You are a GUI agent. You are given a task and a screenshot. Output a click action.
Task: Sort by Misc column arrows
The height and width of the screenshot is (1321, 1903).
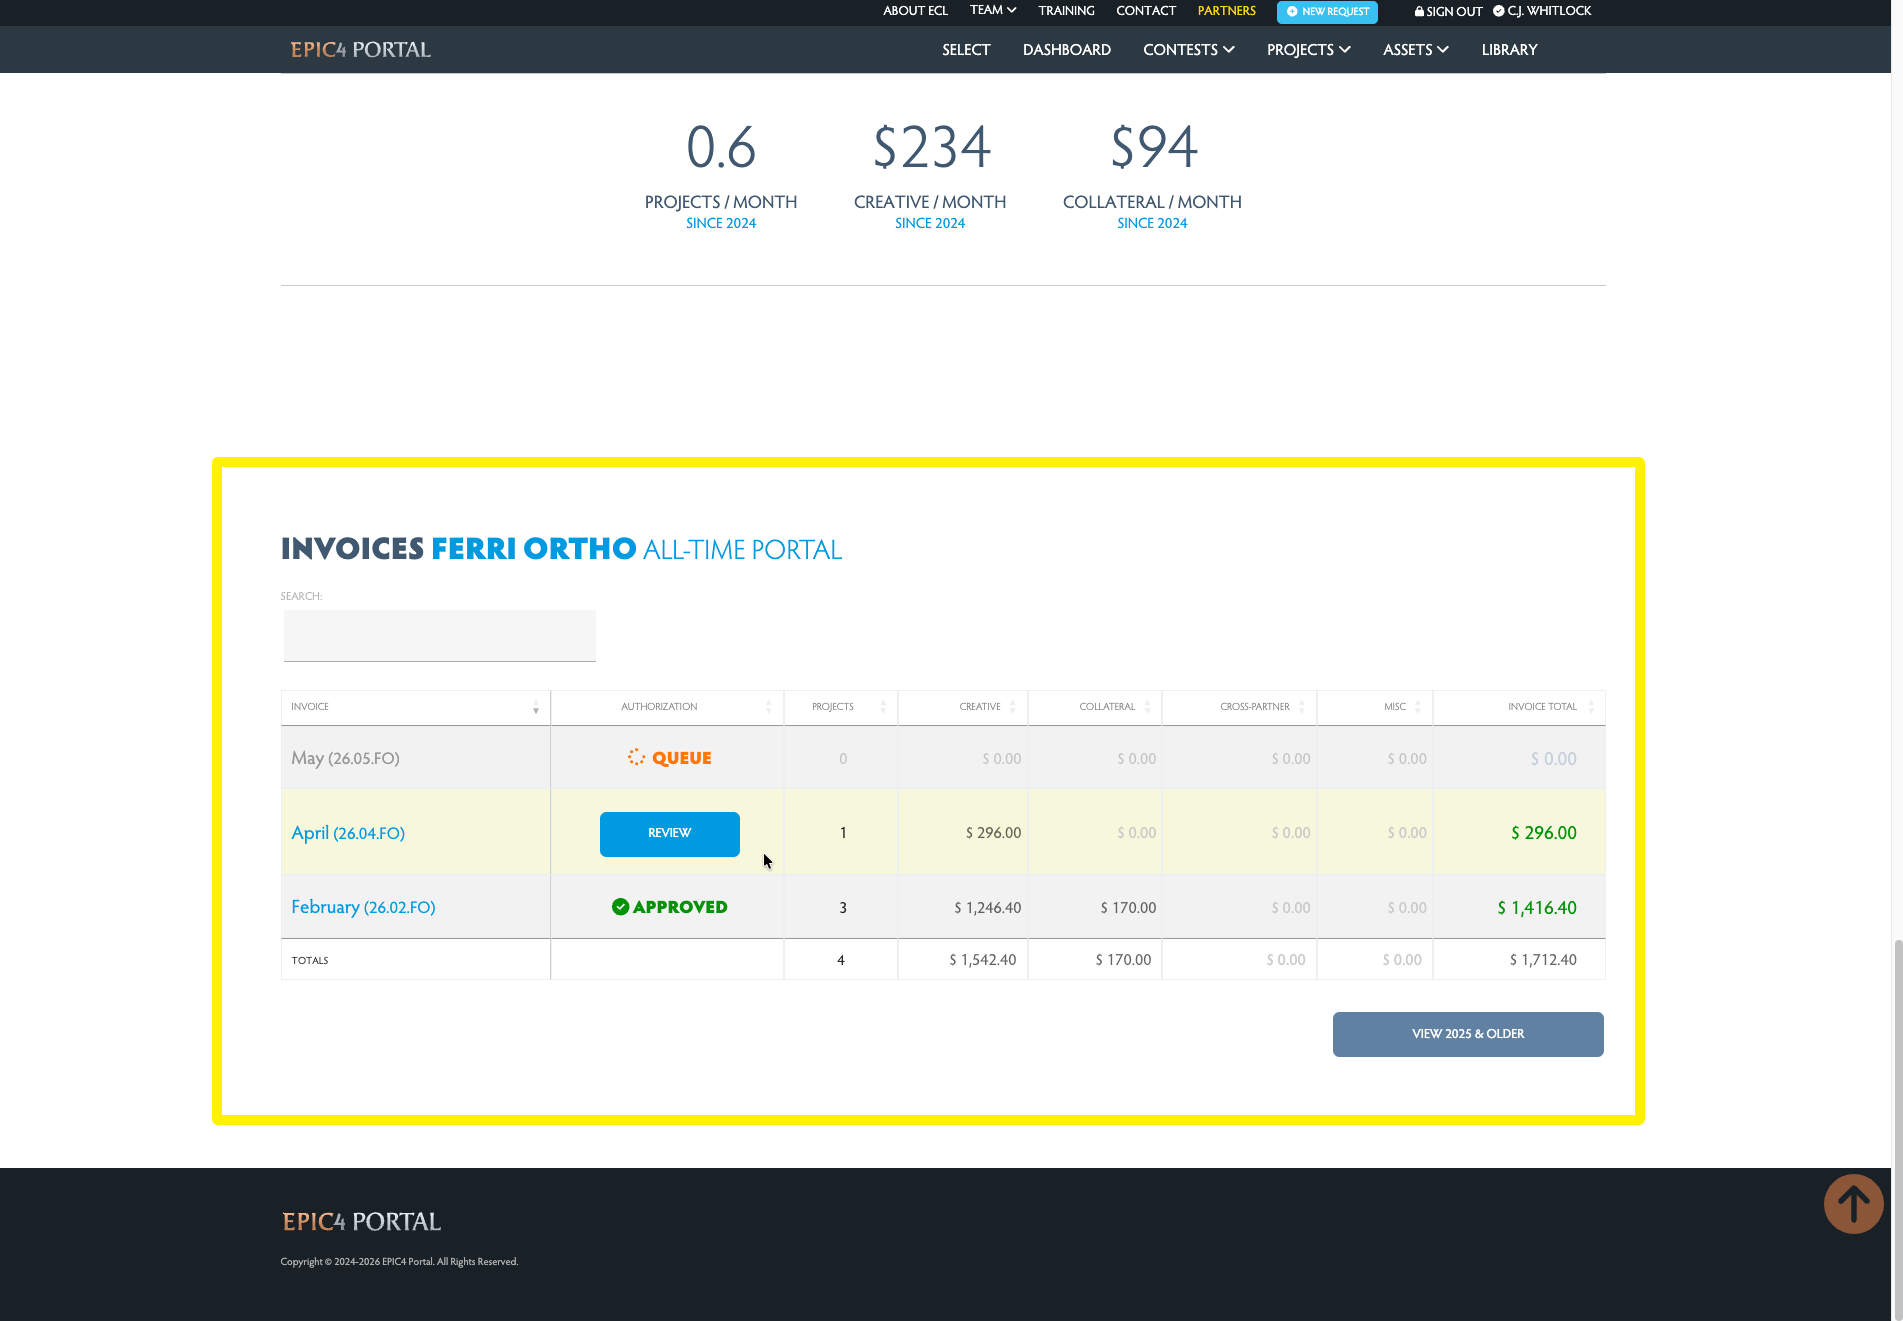(1418, 707)
